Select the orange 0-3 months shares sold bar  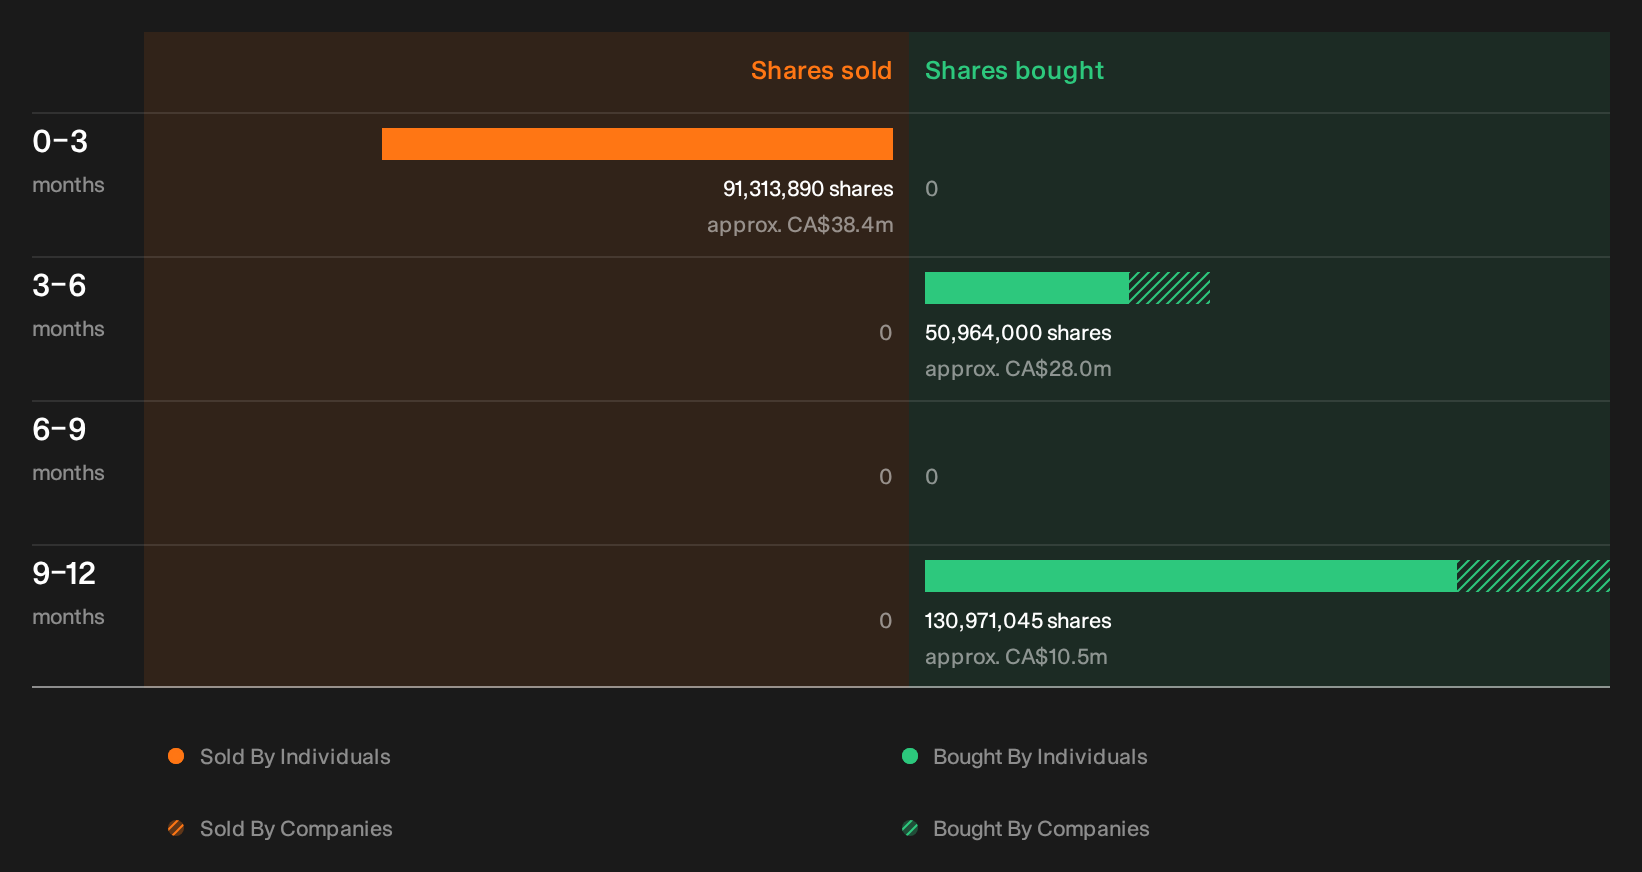click(637, 144)
